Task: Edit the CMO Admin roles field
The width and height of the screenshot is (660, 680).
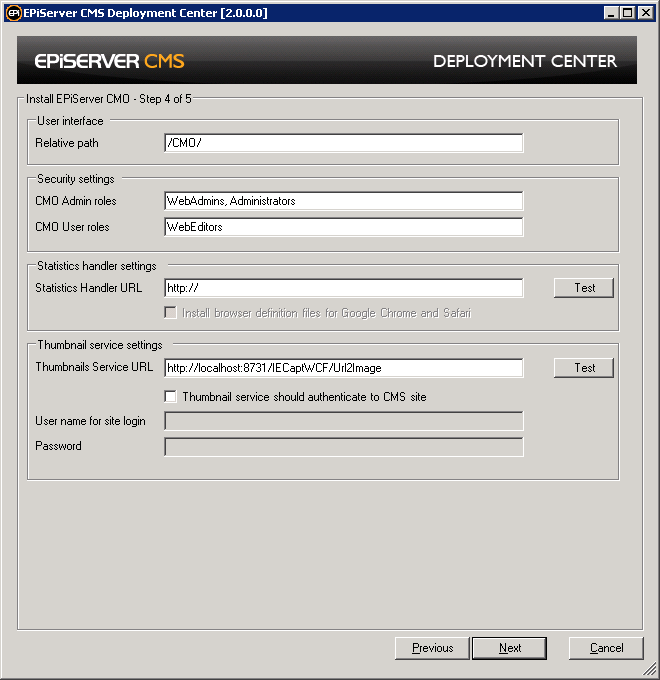Action: click(344, 201)
